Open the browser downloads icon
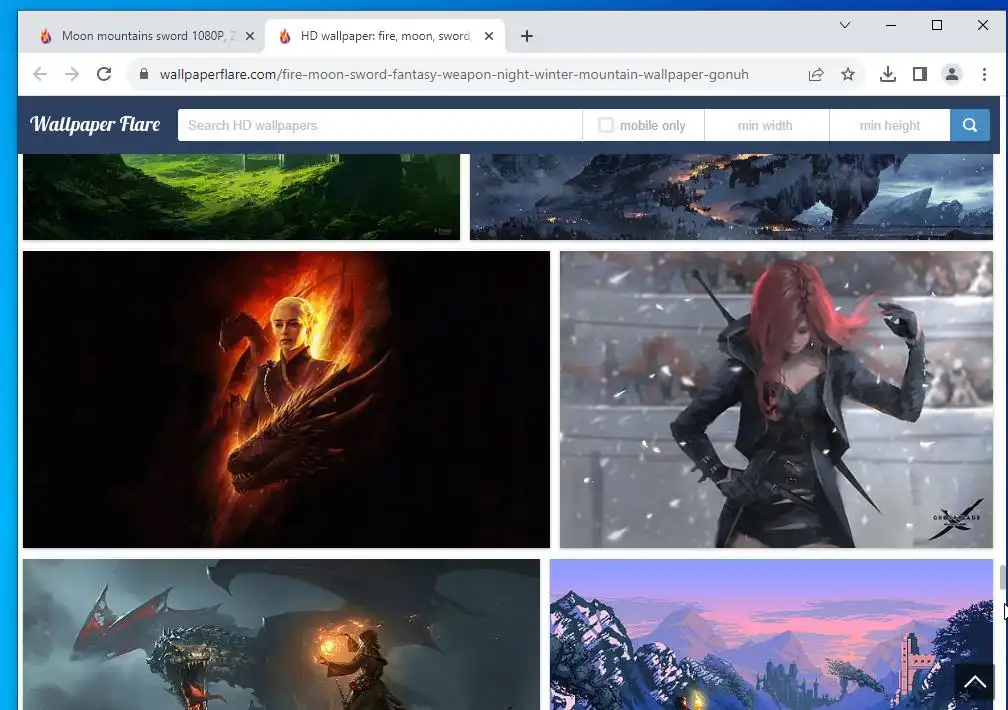The image size is (1008, 710). tap(888, 74)
